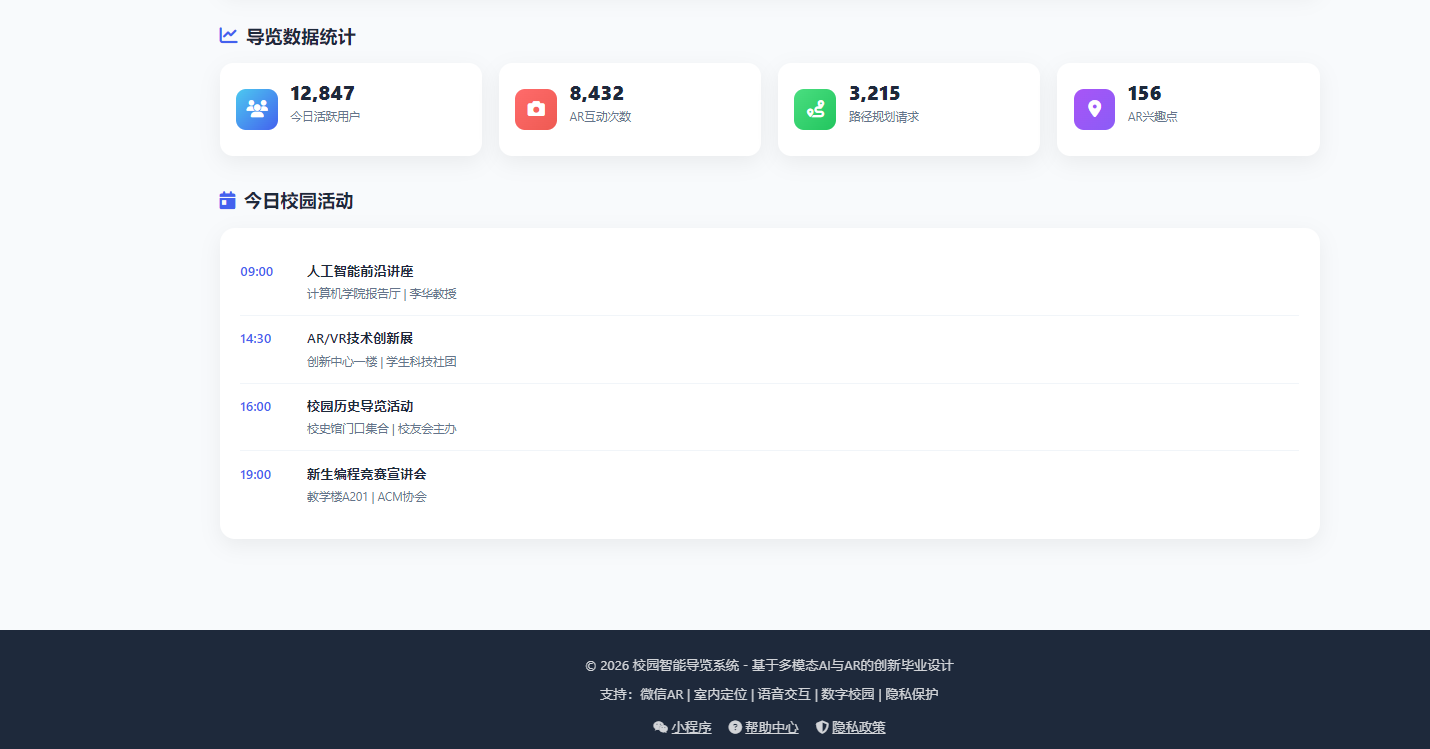Click the 09:00 time label

tap(256, 271)
